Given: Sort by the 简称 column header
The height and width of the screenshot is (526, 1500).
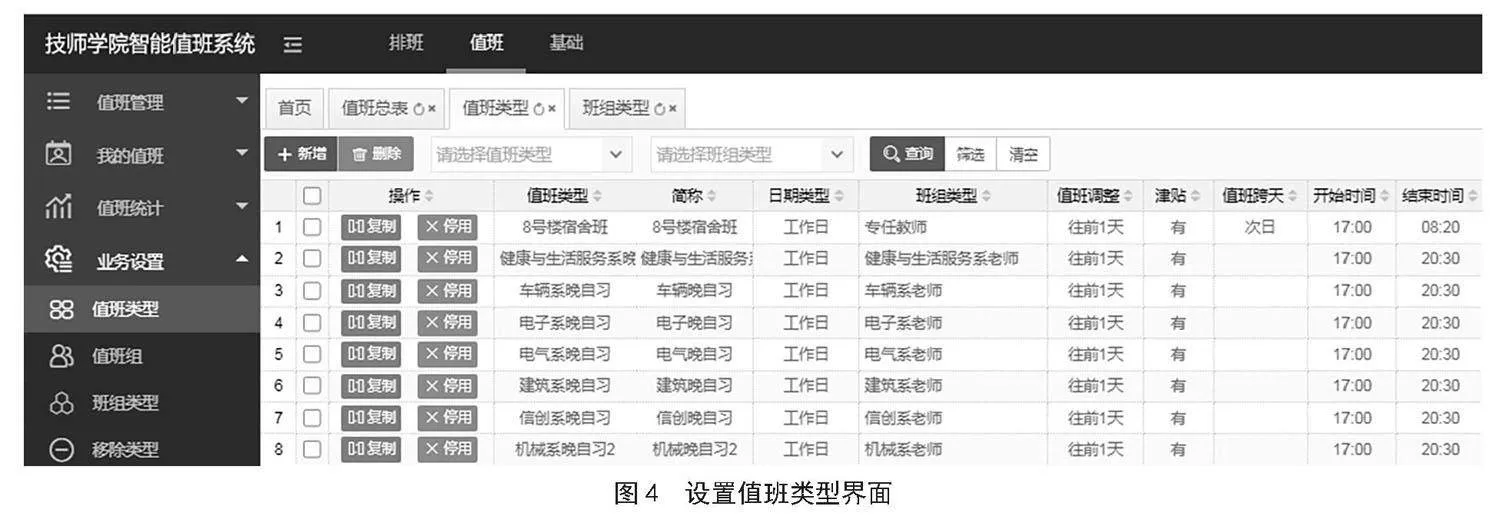Looking at the screenshot, I should (x=694, y=196).
